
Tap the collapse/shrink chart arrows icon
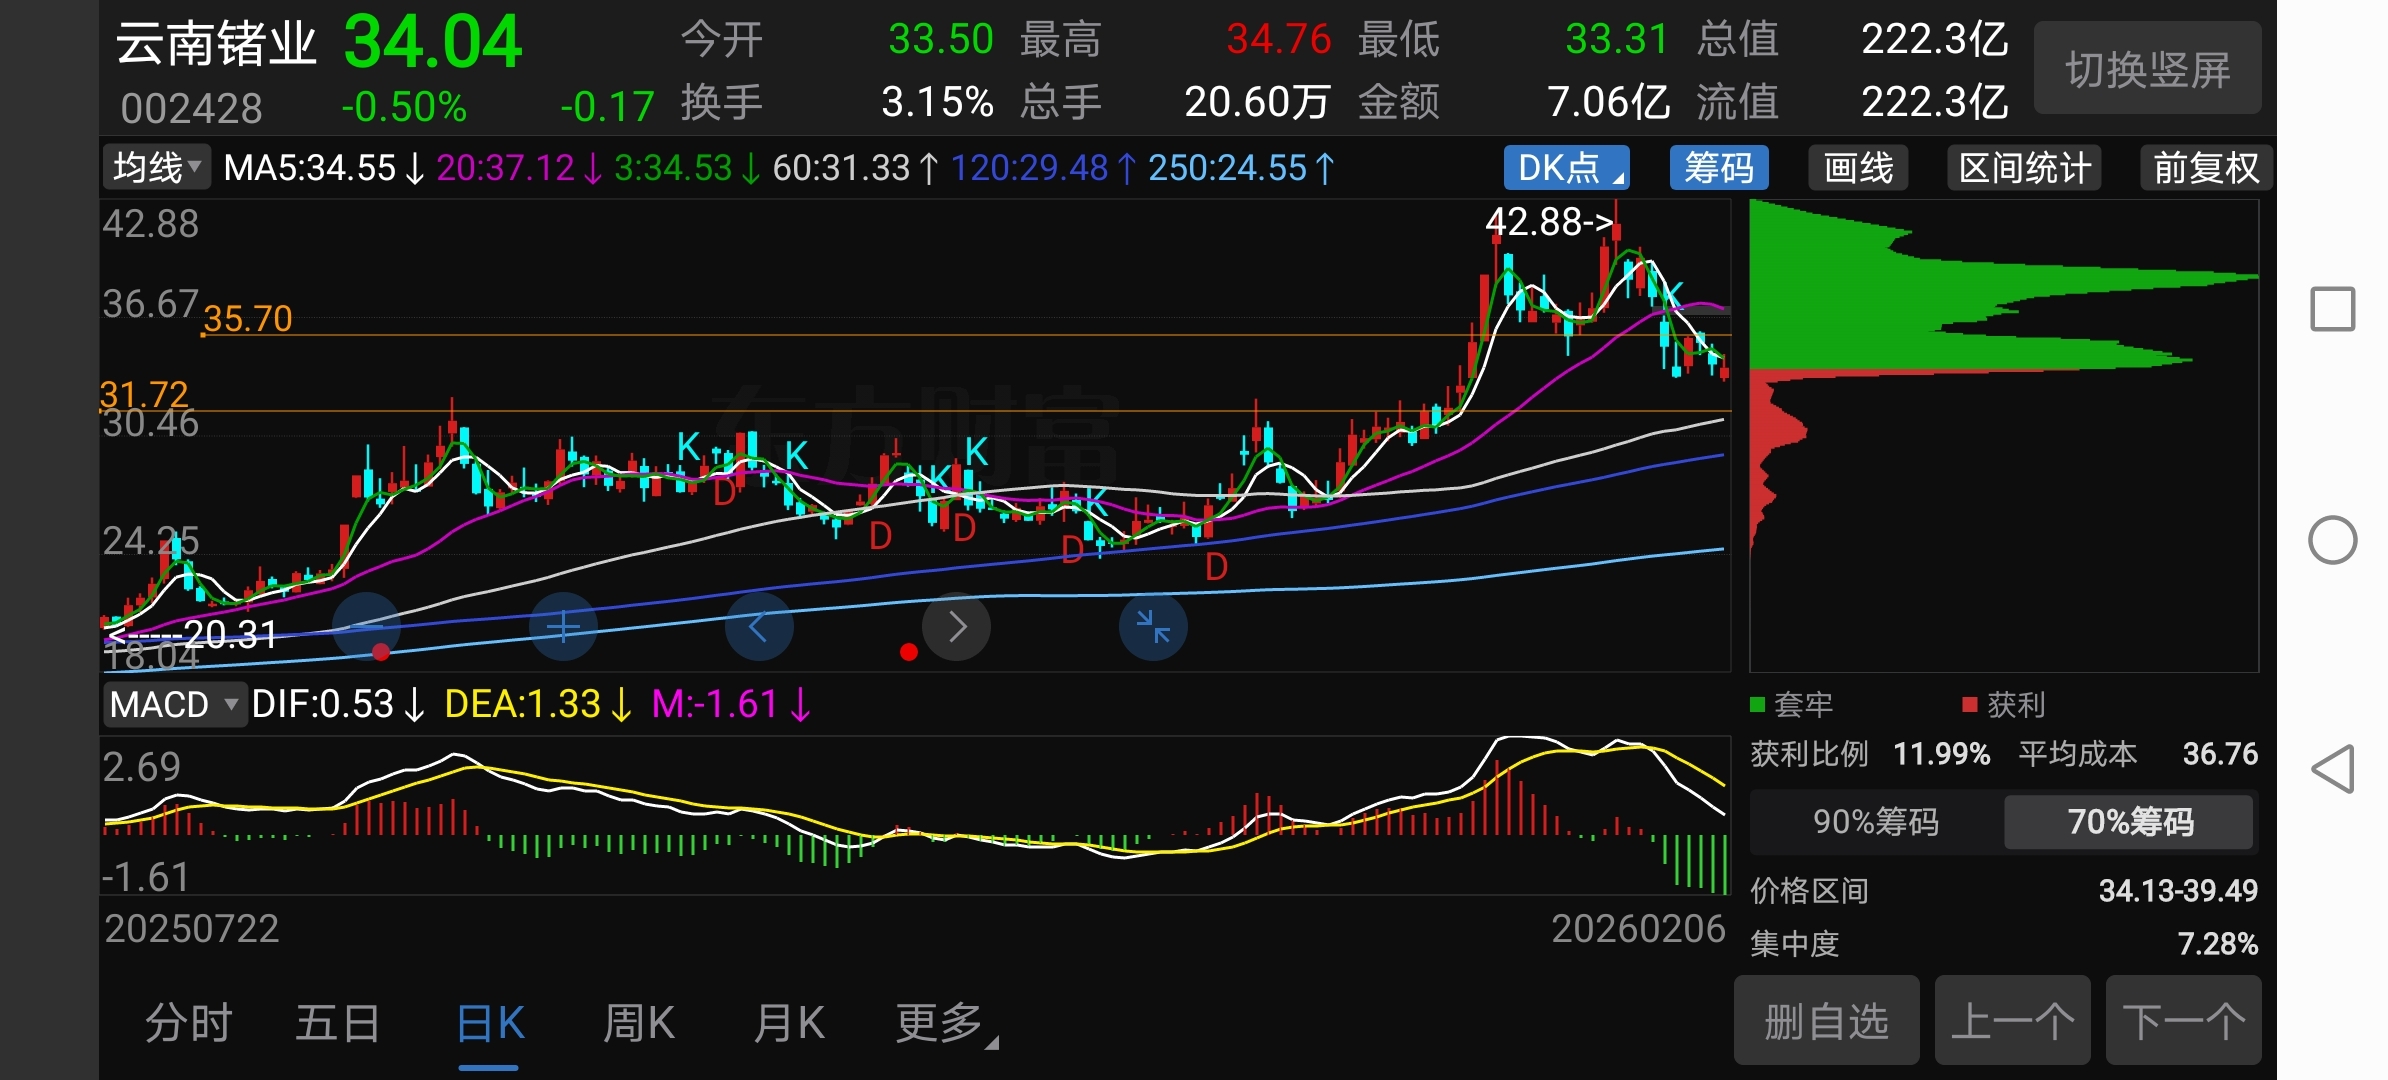(x=1153, y=627)
